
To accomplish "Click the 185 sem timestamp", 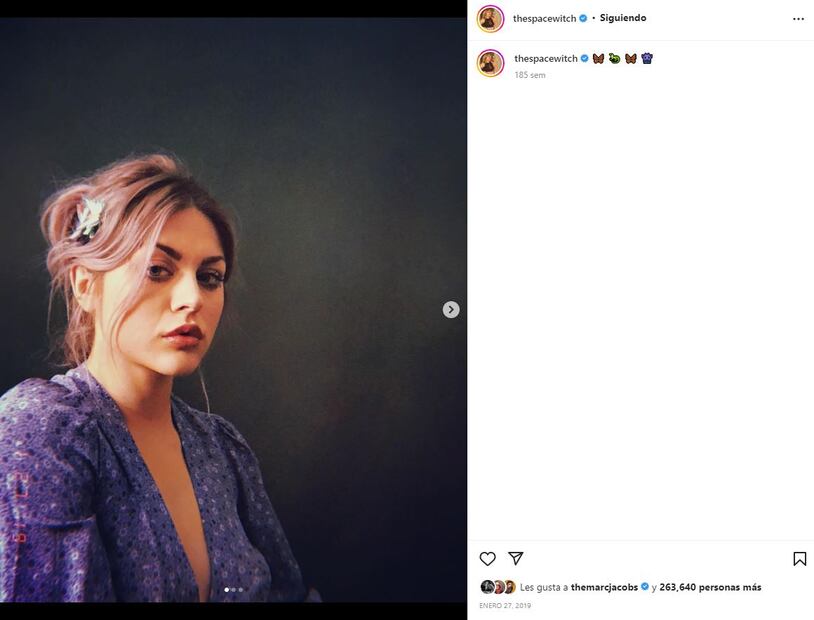I will pos(530,75).
